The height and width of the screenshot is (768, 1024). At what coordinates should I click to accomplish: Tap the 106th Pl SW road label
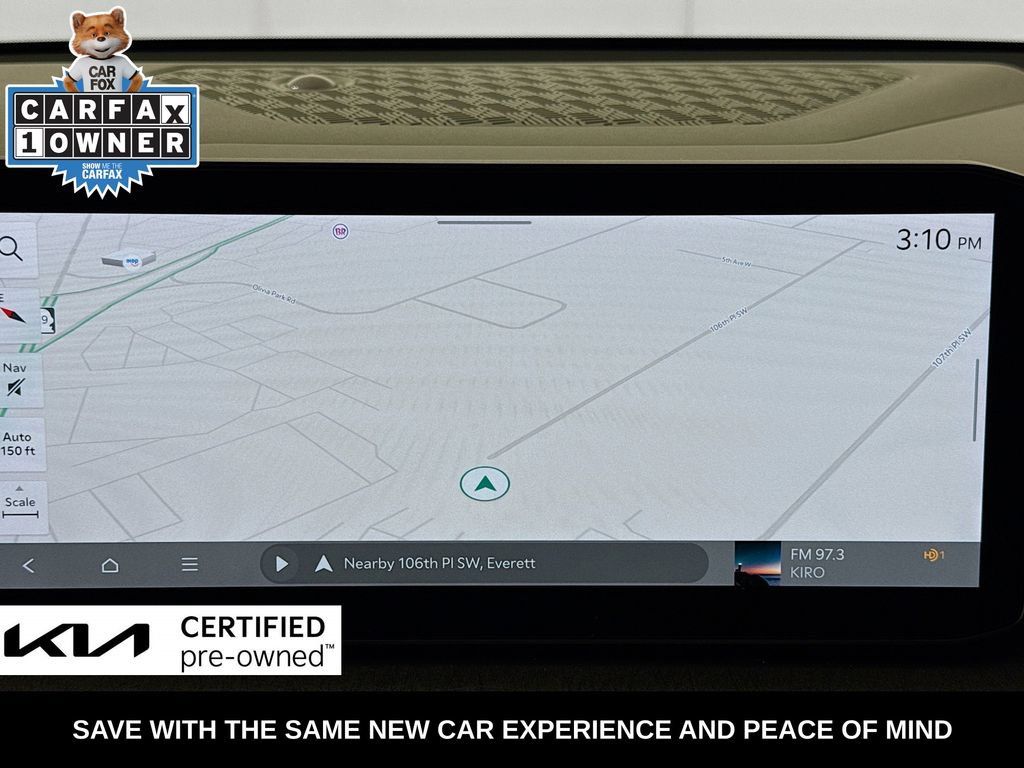(x=728, y=319)
